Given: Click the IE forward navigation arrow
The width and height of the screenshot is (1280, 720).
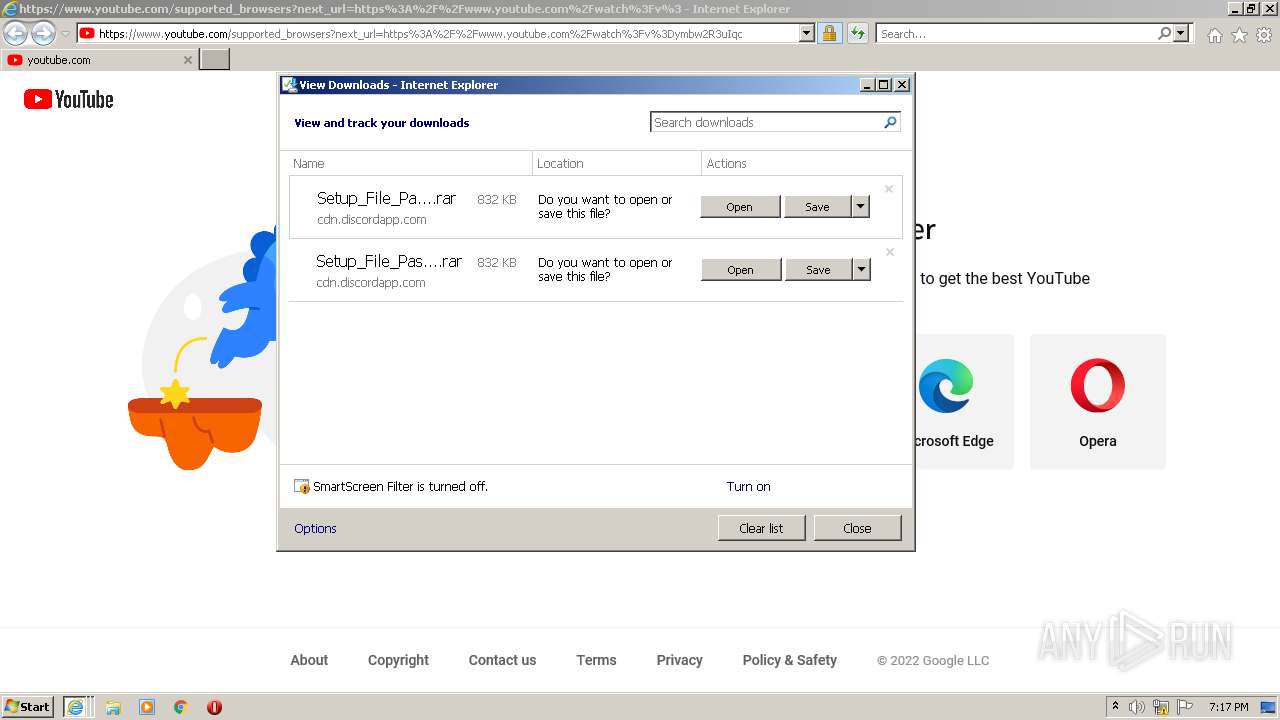Looking at the screenshot, I should pyautogui.click(x=43, y=33).
